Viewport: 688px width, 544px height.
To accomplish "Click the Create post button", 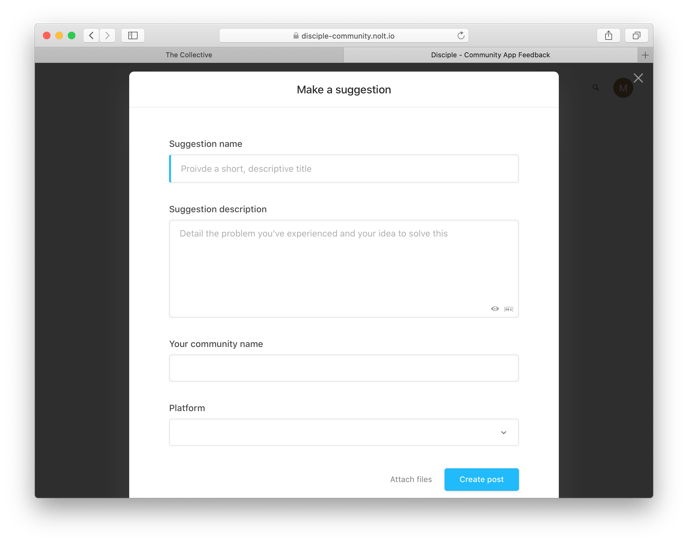I will [x=481, y=480].
